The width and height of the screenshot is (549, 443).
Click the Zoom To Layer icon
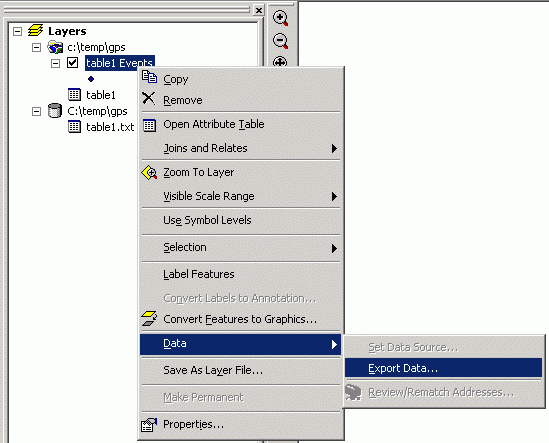pyautogui.click(x=149, y=172)
